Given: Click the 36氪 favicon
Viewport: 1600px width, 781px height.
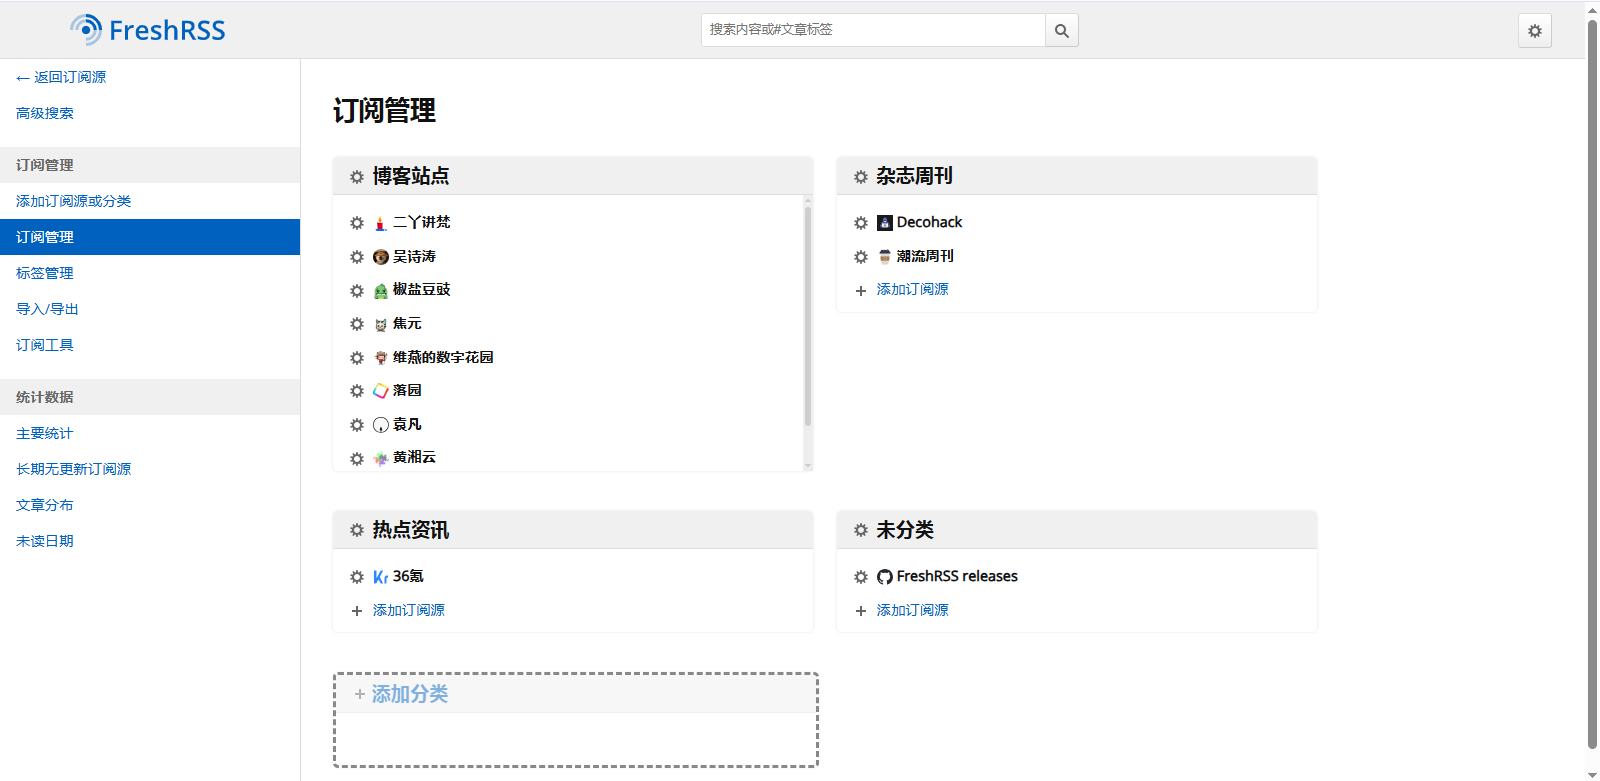Looking at the screenshot, I should 381,577.
